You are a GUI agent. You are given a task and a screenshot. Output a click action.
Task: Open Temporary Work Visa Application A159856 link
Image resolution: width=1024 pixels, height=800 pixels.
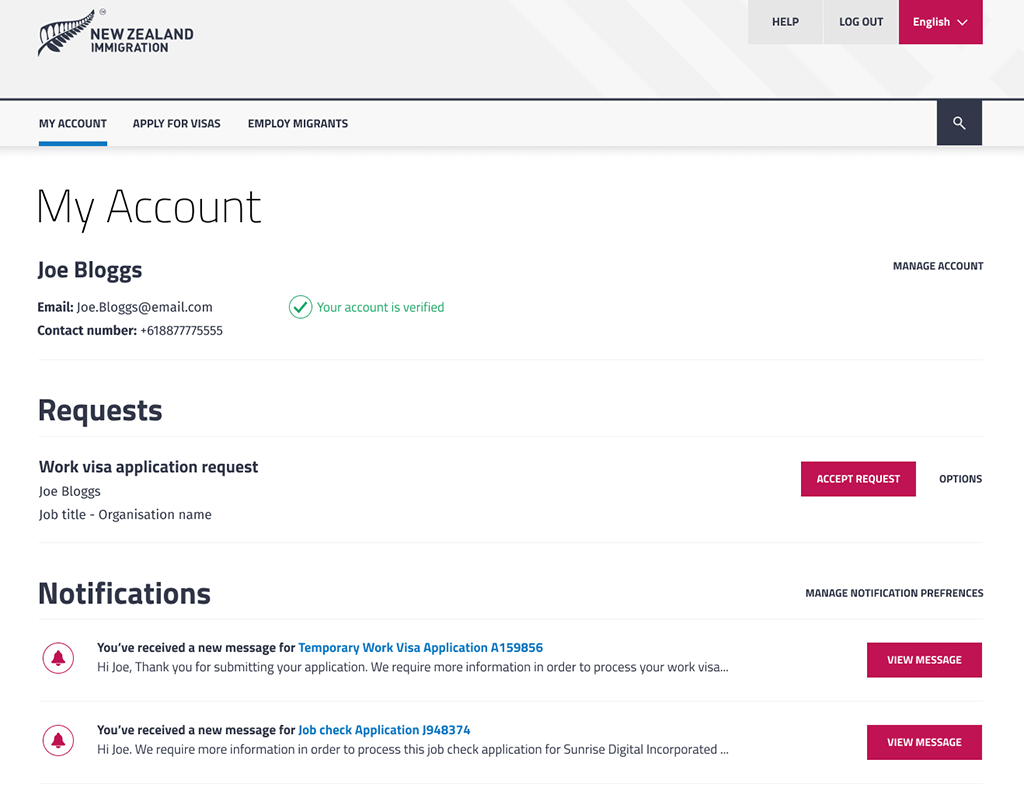point(420,648)
